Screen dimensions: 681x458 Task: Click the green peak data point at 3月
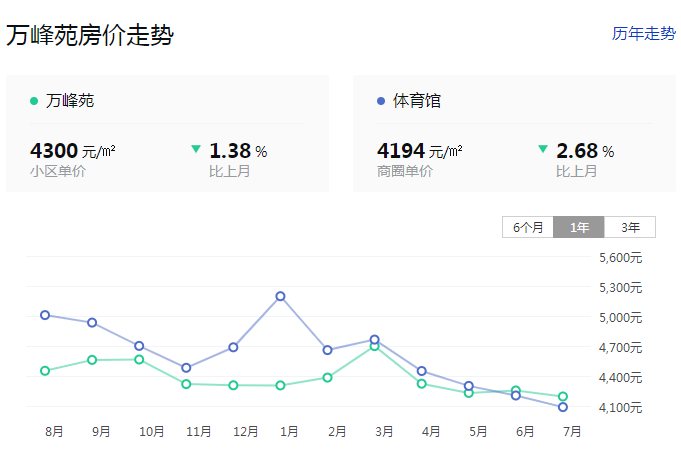[375, 346]
